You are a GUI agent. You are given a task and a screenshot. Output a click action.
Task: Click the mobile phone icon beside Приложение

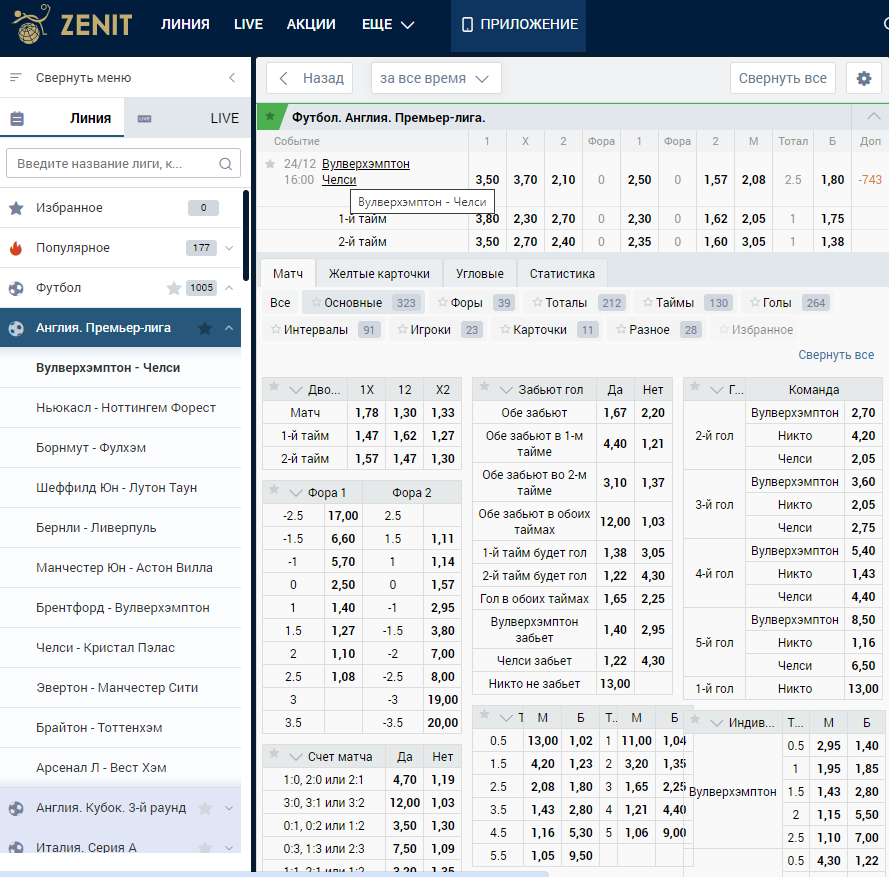[467, 24]
